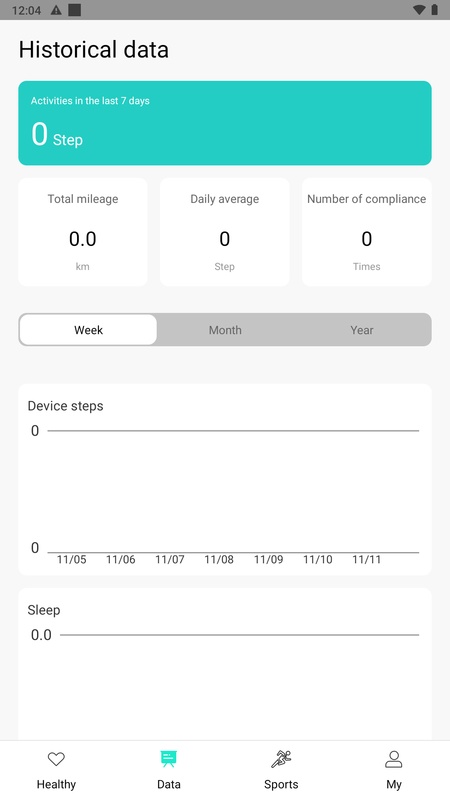Open the Daily average card

click(224, 232)
